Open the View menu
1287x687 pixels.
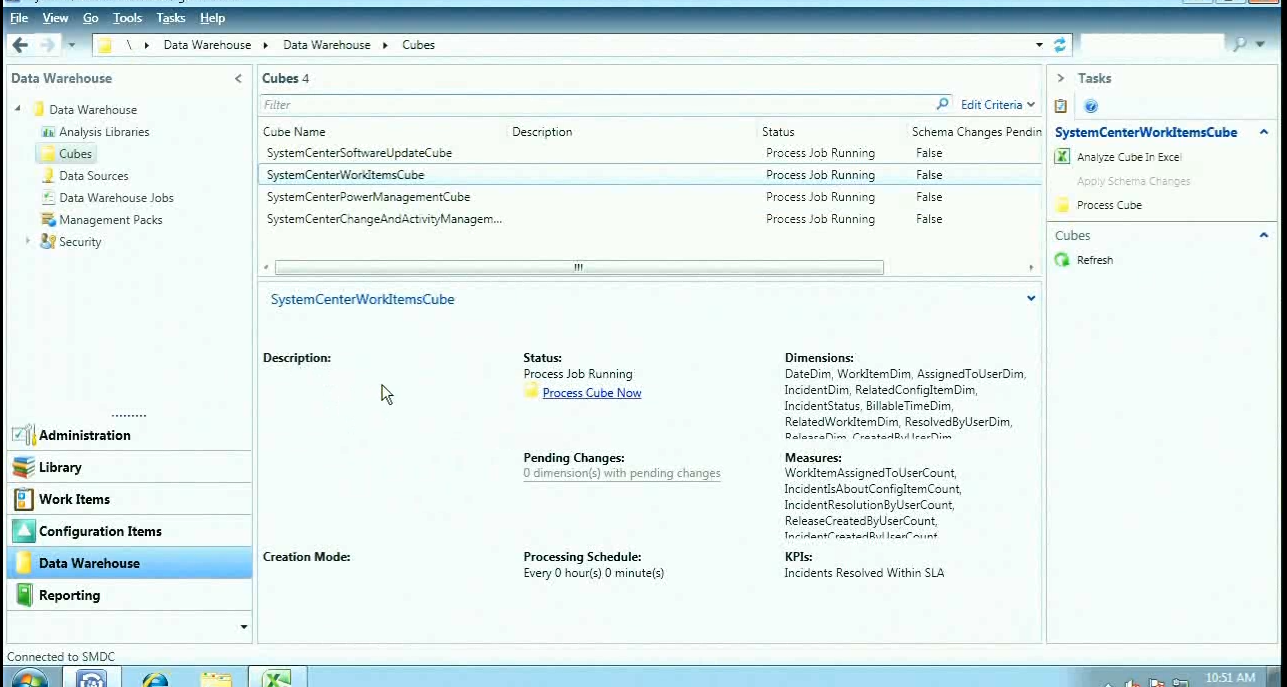tap(55, 18)
